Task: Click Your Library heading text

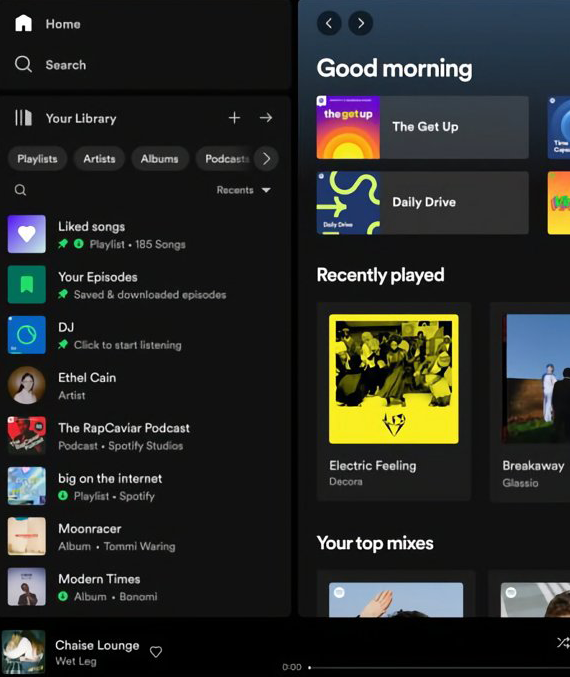Action: click(x=81, y=118)
